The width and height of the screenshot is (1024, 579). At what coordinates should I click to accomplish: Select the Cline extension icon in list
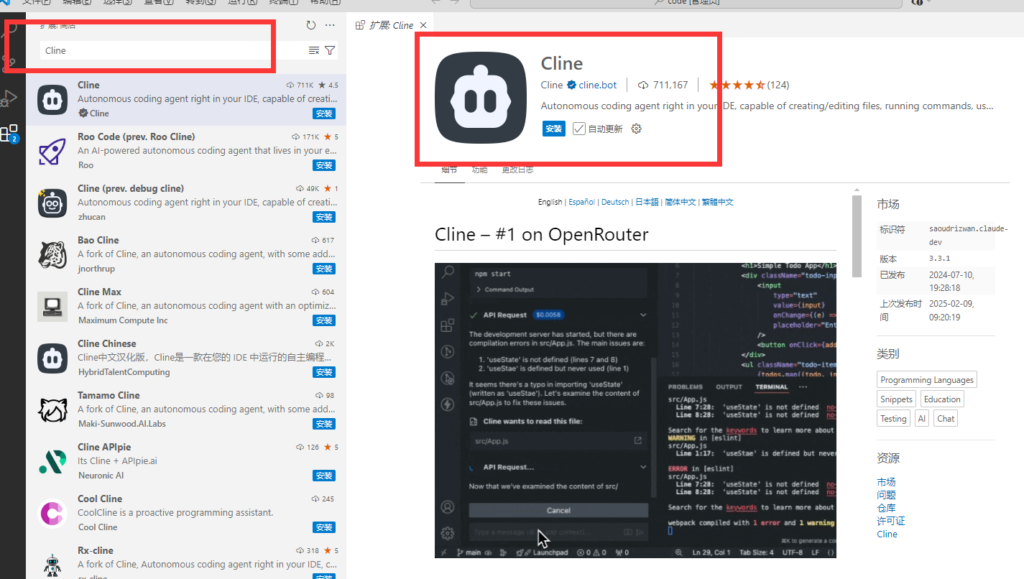52,99
